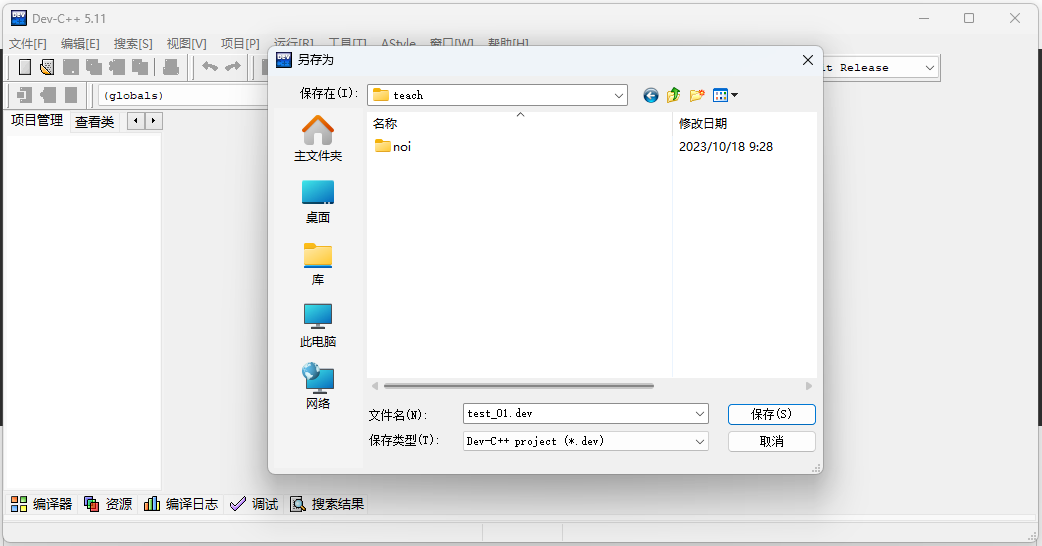Click the 保存(S) save button
Image resolution: width=1042 pixels, height=546 pixels.
point(771,414)
